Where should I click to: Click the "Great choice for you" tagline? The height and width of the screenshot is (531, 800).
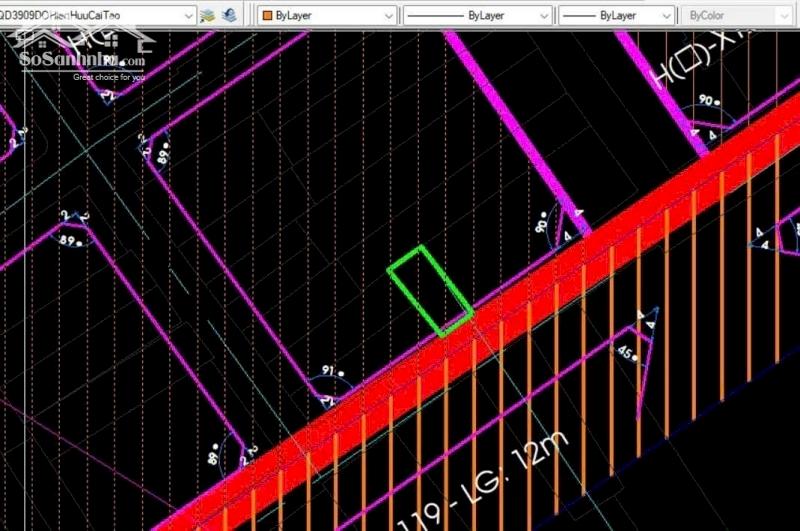tap(109, 75)
